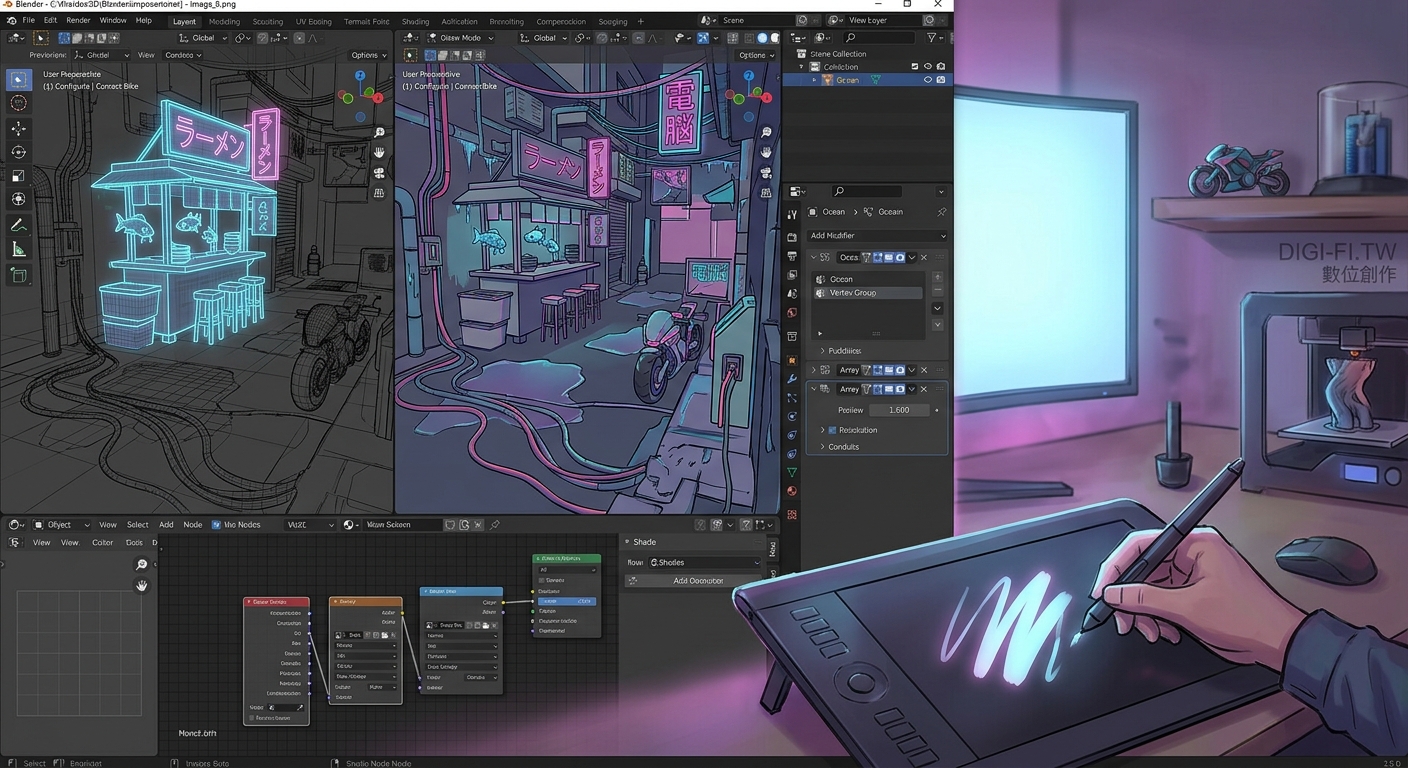Click the Options button in the viewport header
This screenshot has height=768, width=1408.
click(x=753, y=55)
